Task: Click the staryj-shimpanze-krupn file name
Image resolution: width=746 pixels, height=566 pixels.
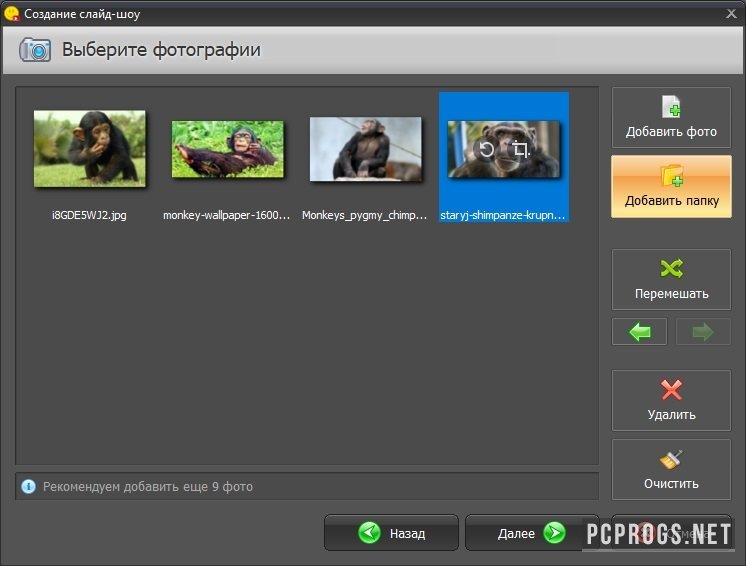Action: [502, 215]
